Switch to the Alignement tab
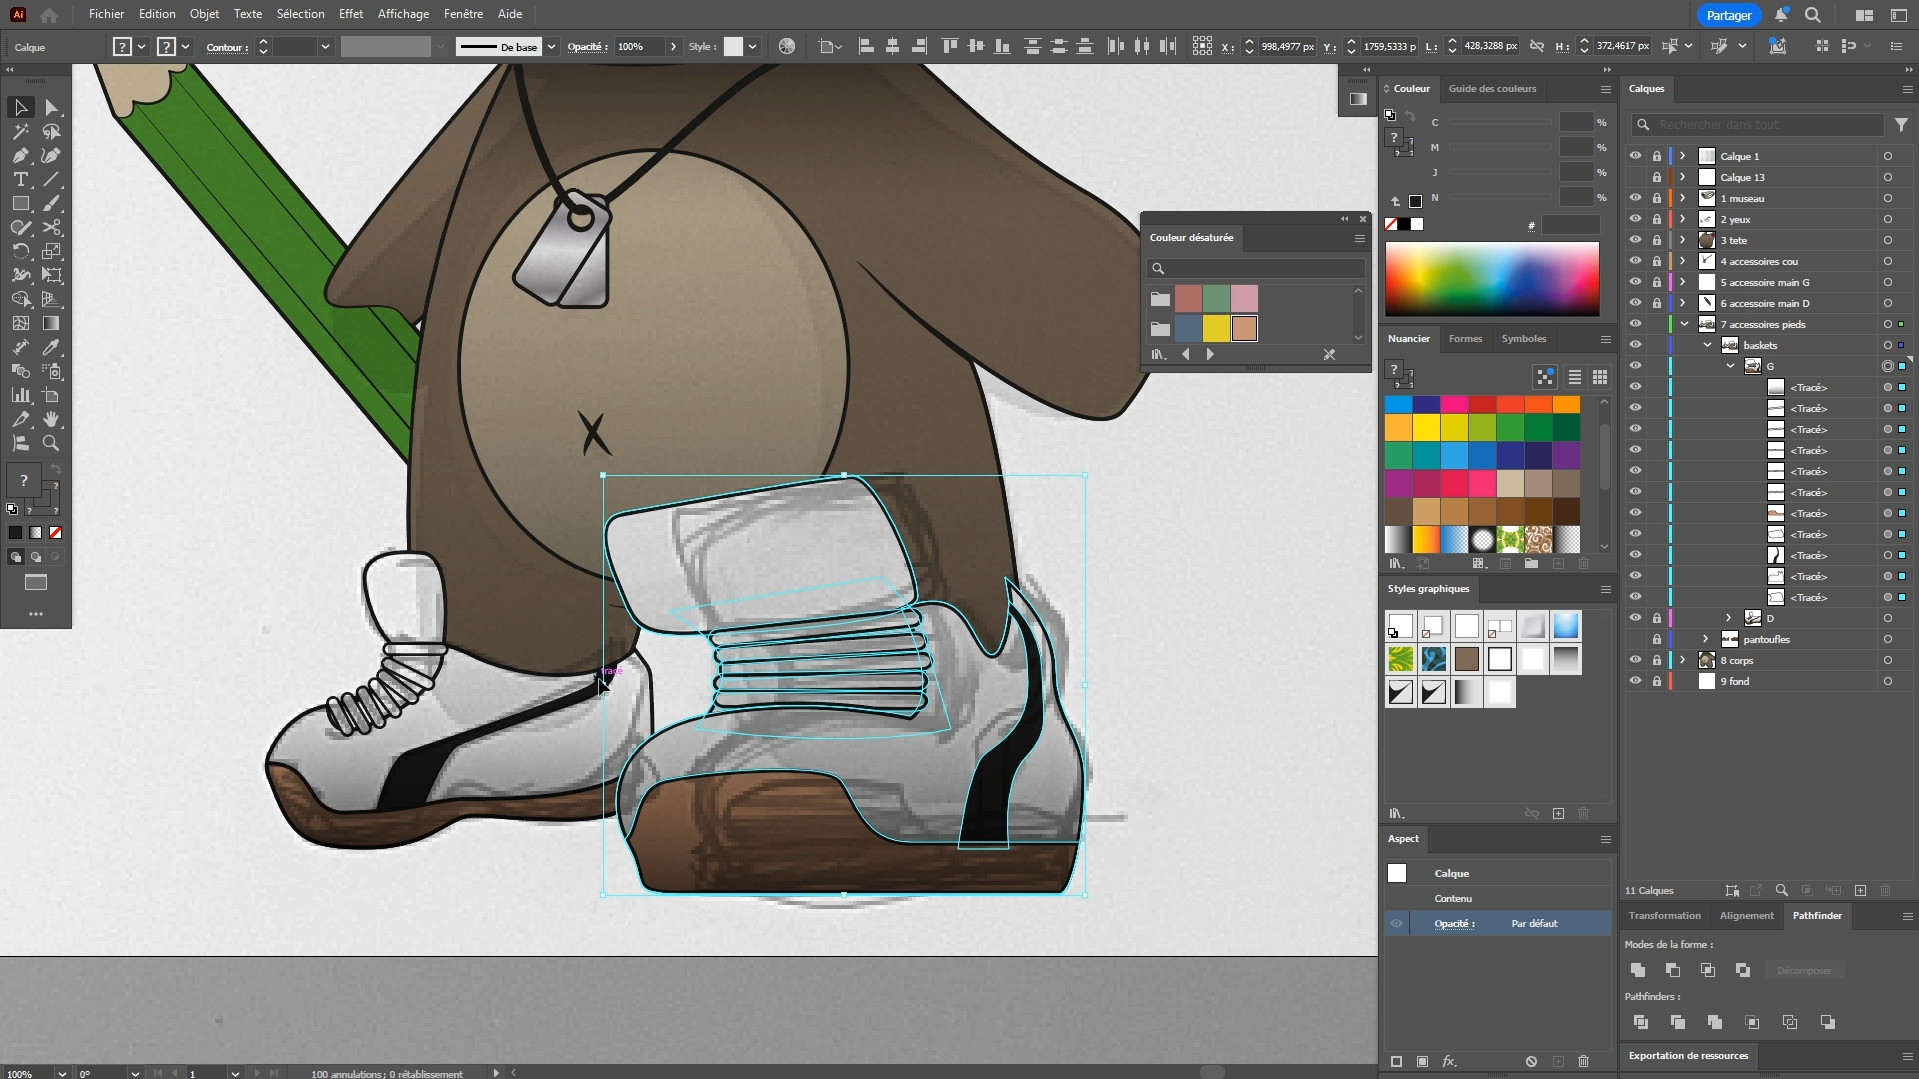1919x1079 pixels. tap(1746, 916)
